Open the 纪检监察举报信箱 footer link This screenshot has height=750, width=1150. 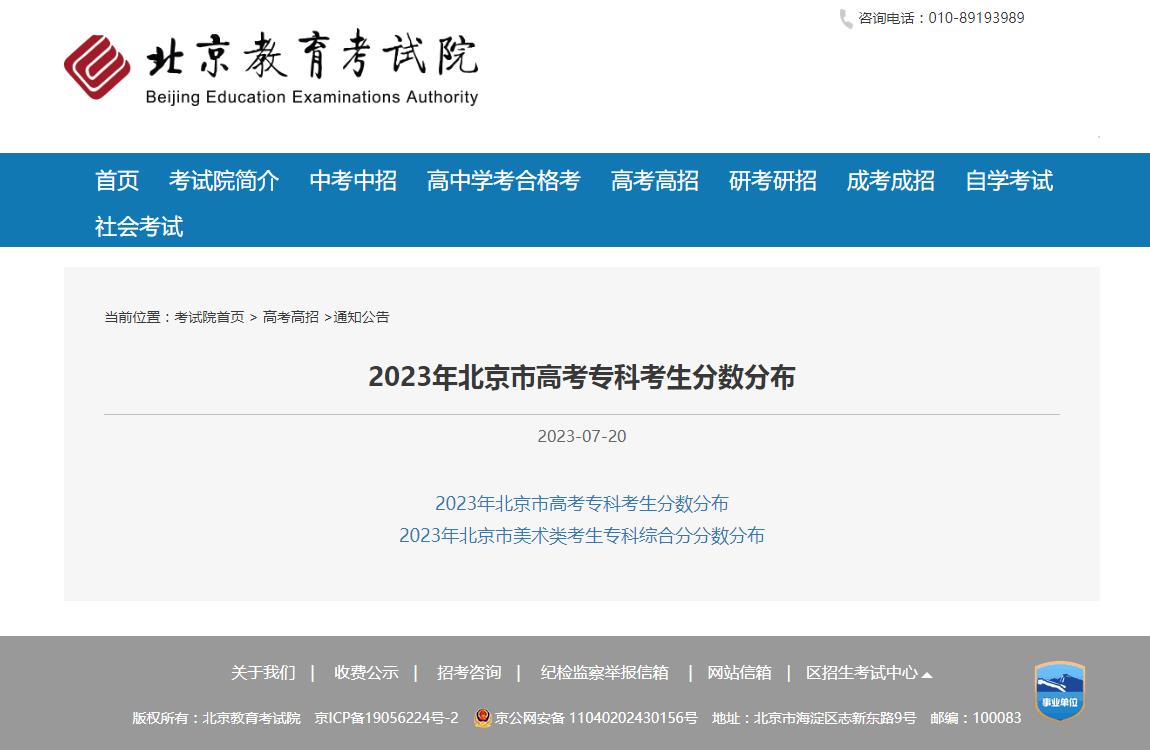(x=604, y=672)
